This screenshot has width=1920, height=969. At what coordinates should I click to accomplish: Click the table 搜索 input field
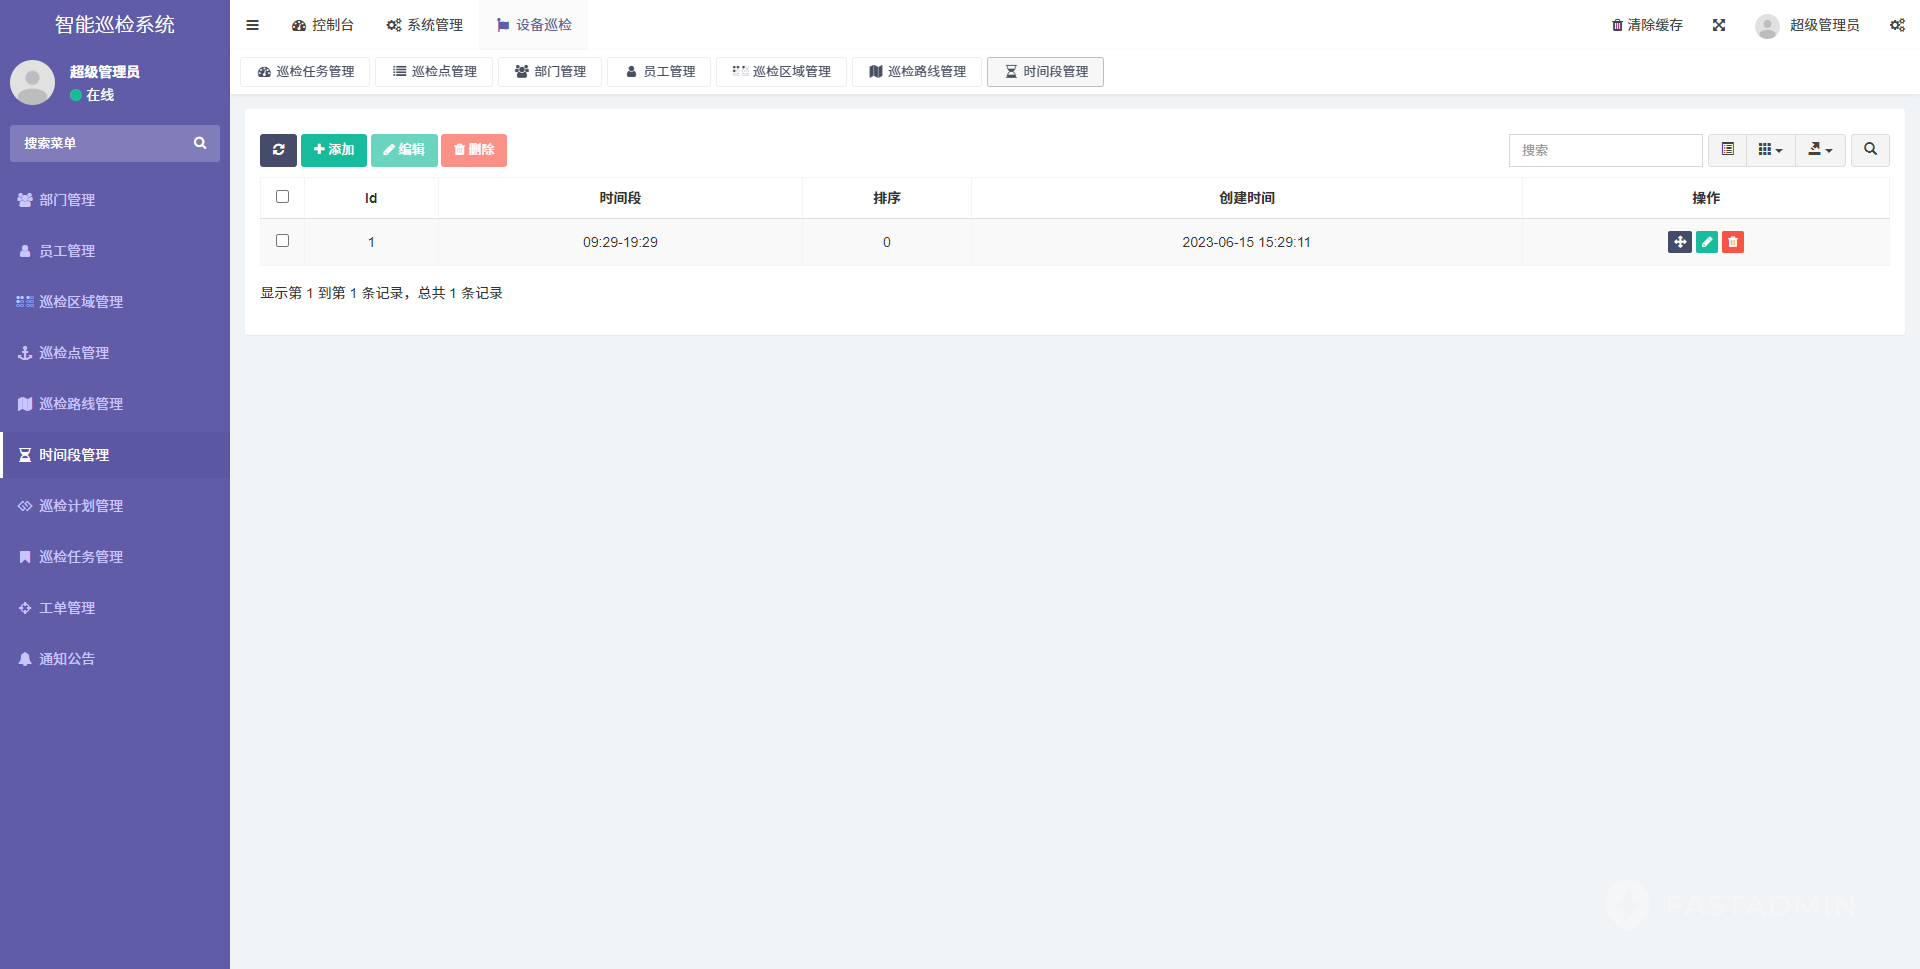pos(1605,150)
